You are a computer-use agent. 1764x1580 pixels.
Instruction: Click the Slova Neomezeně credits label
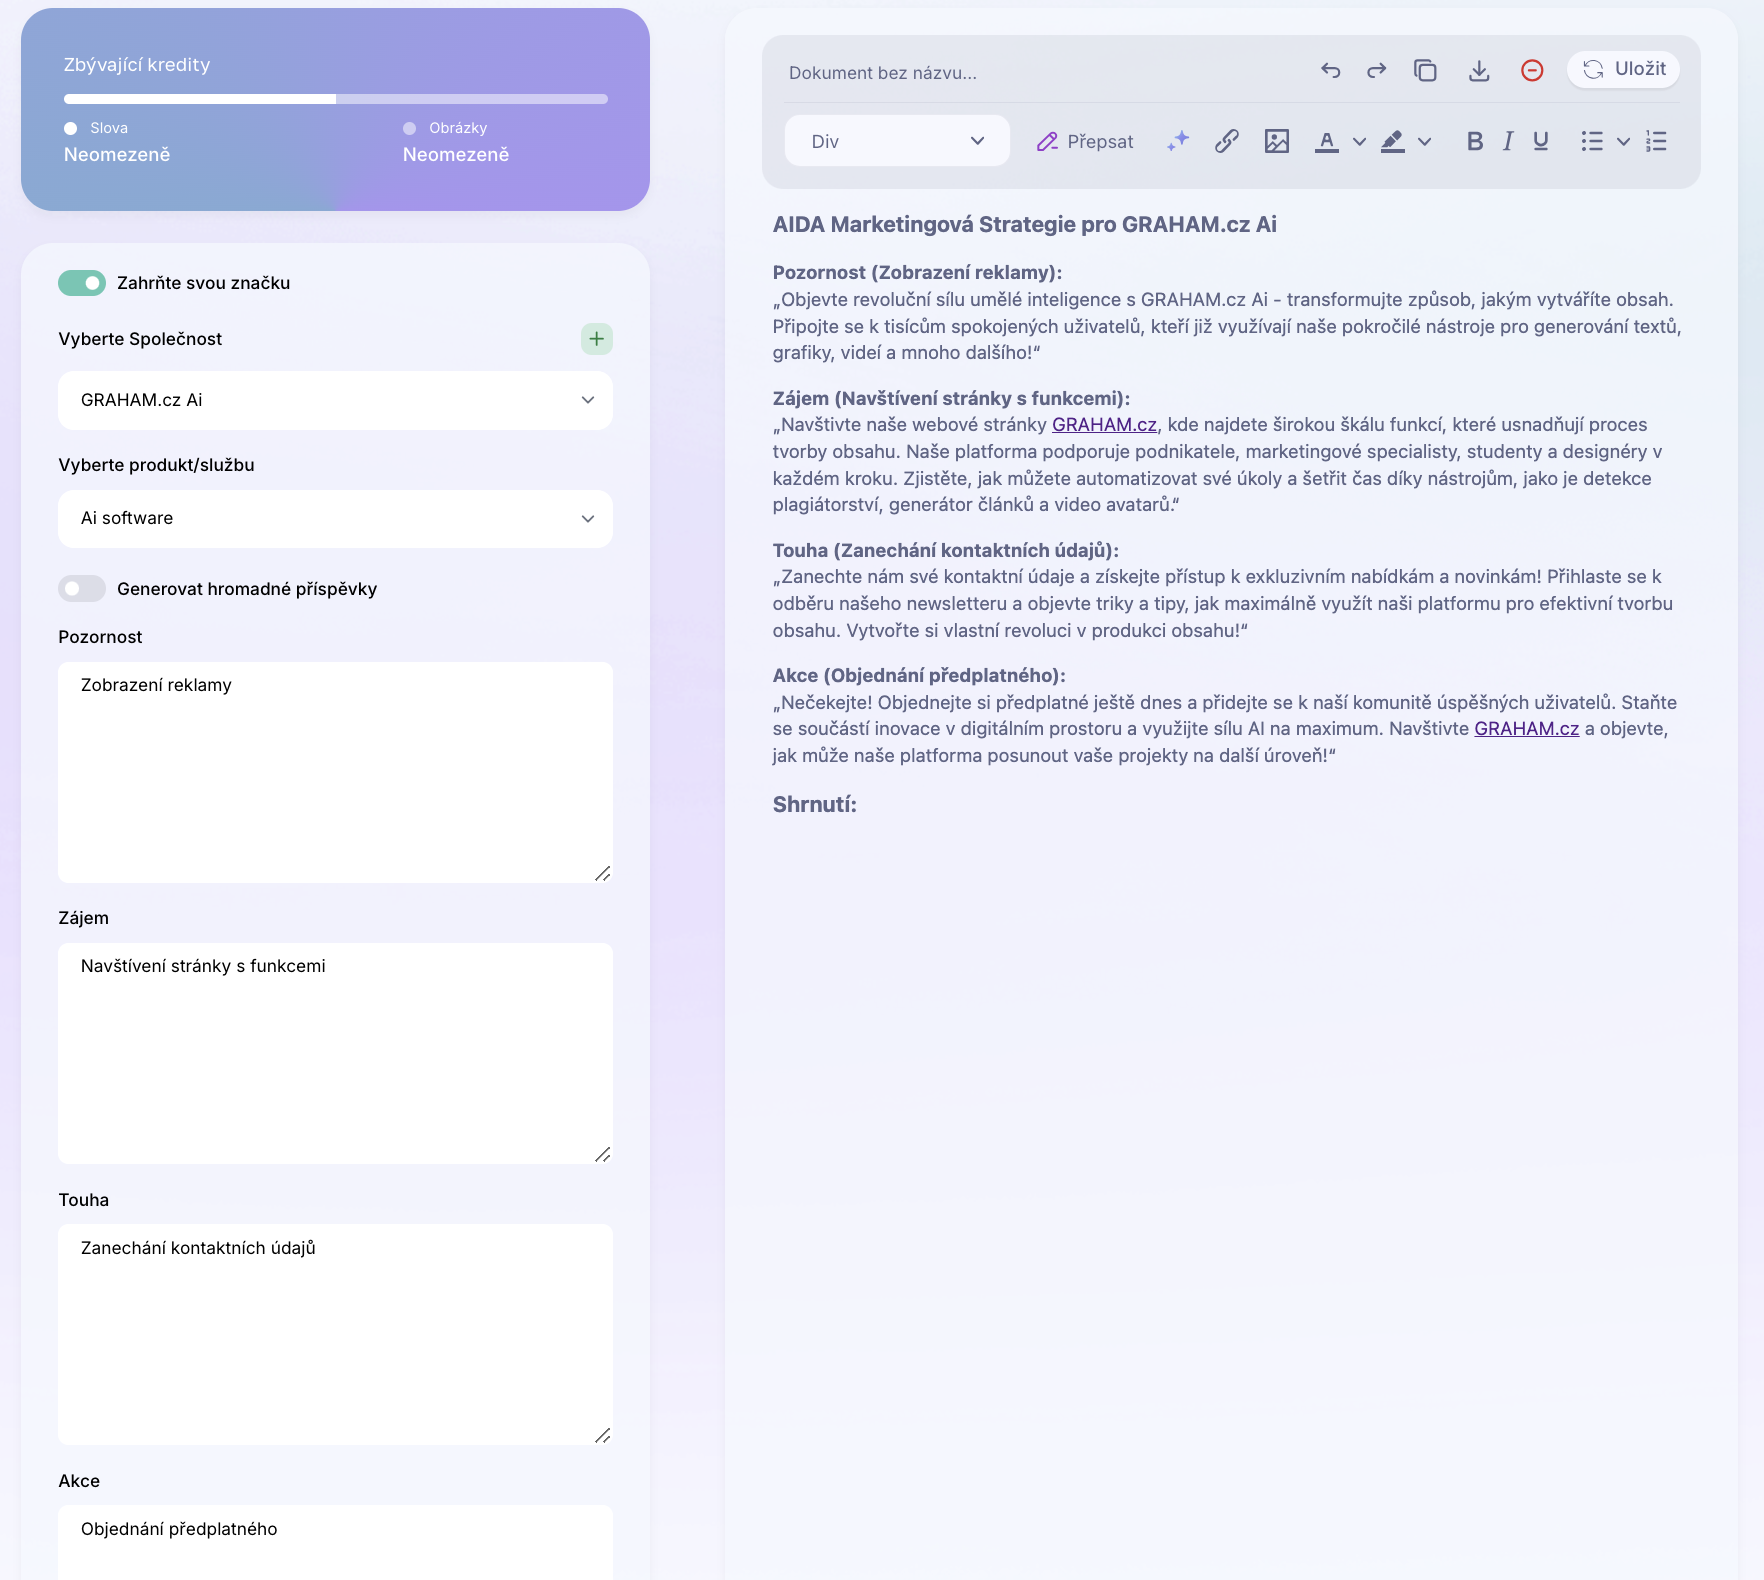pos(117,142)
